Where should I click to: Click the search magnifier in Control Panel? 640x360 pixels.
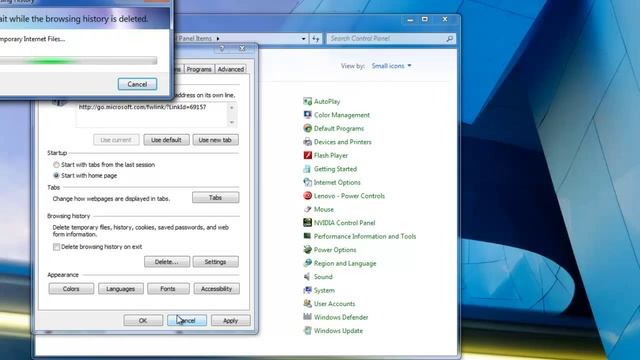(x=449, y=38)
